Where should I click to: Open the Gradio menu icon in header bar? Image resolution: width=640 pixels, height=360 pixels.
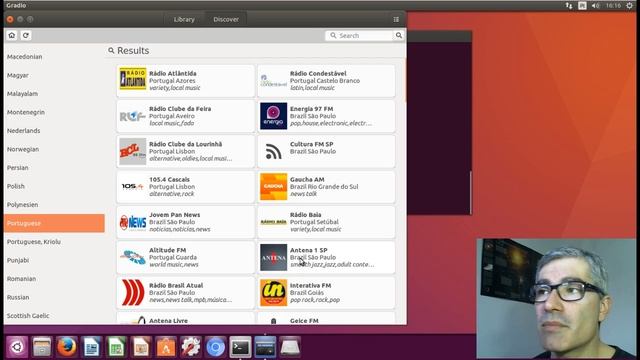pyautogui.click(x=396, y=19)
